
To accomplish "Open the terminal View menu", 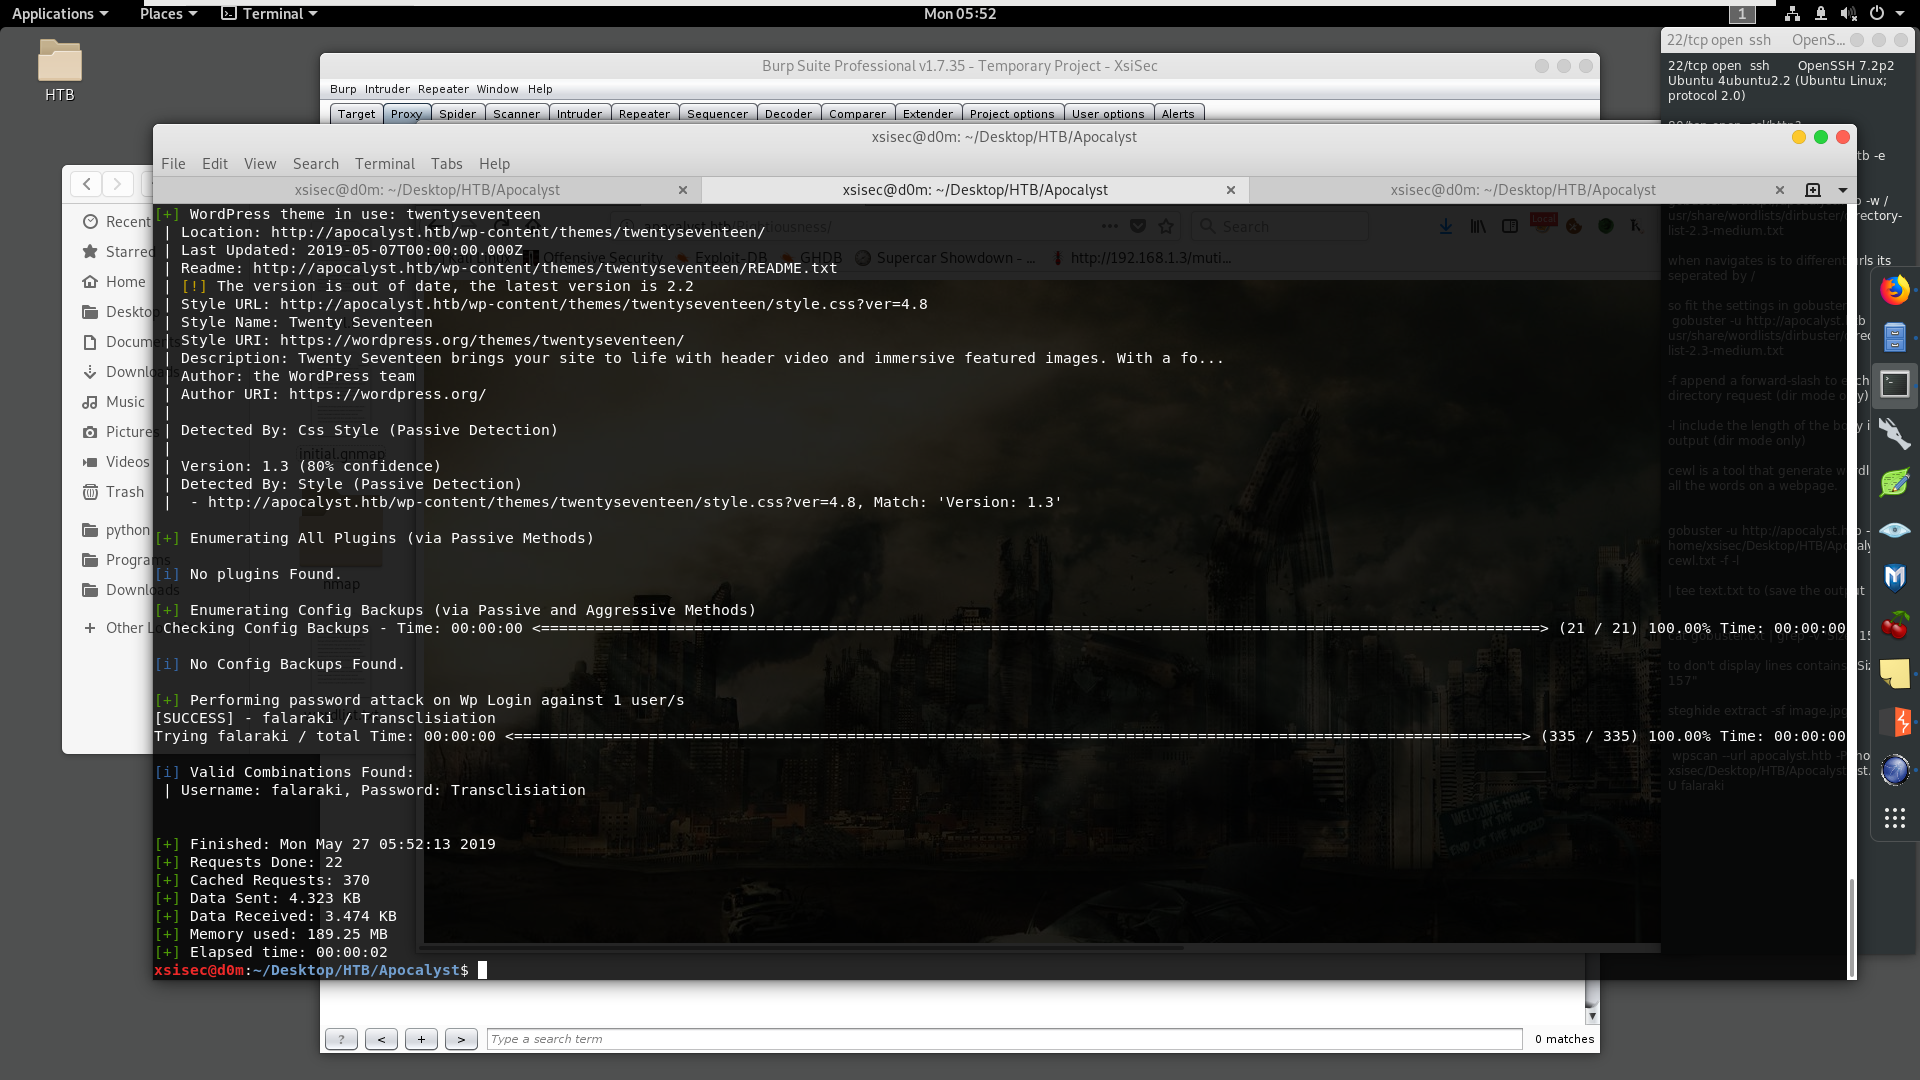I will [x=260, y=164].
